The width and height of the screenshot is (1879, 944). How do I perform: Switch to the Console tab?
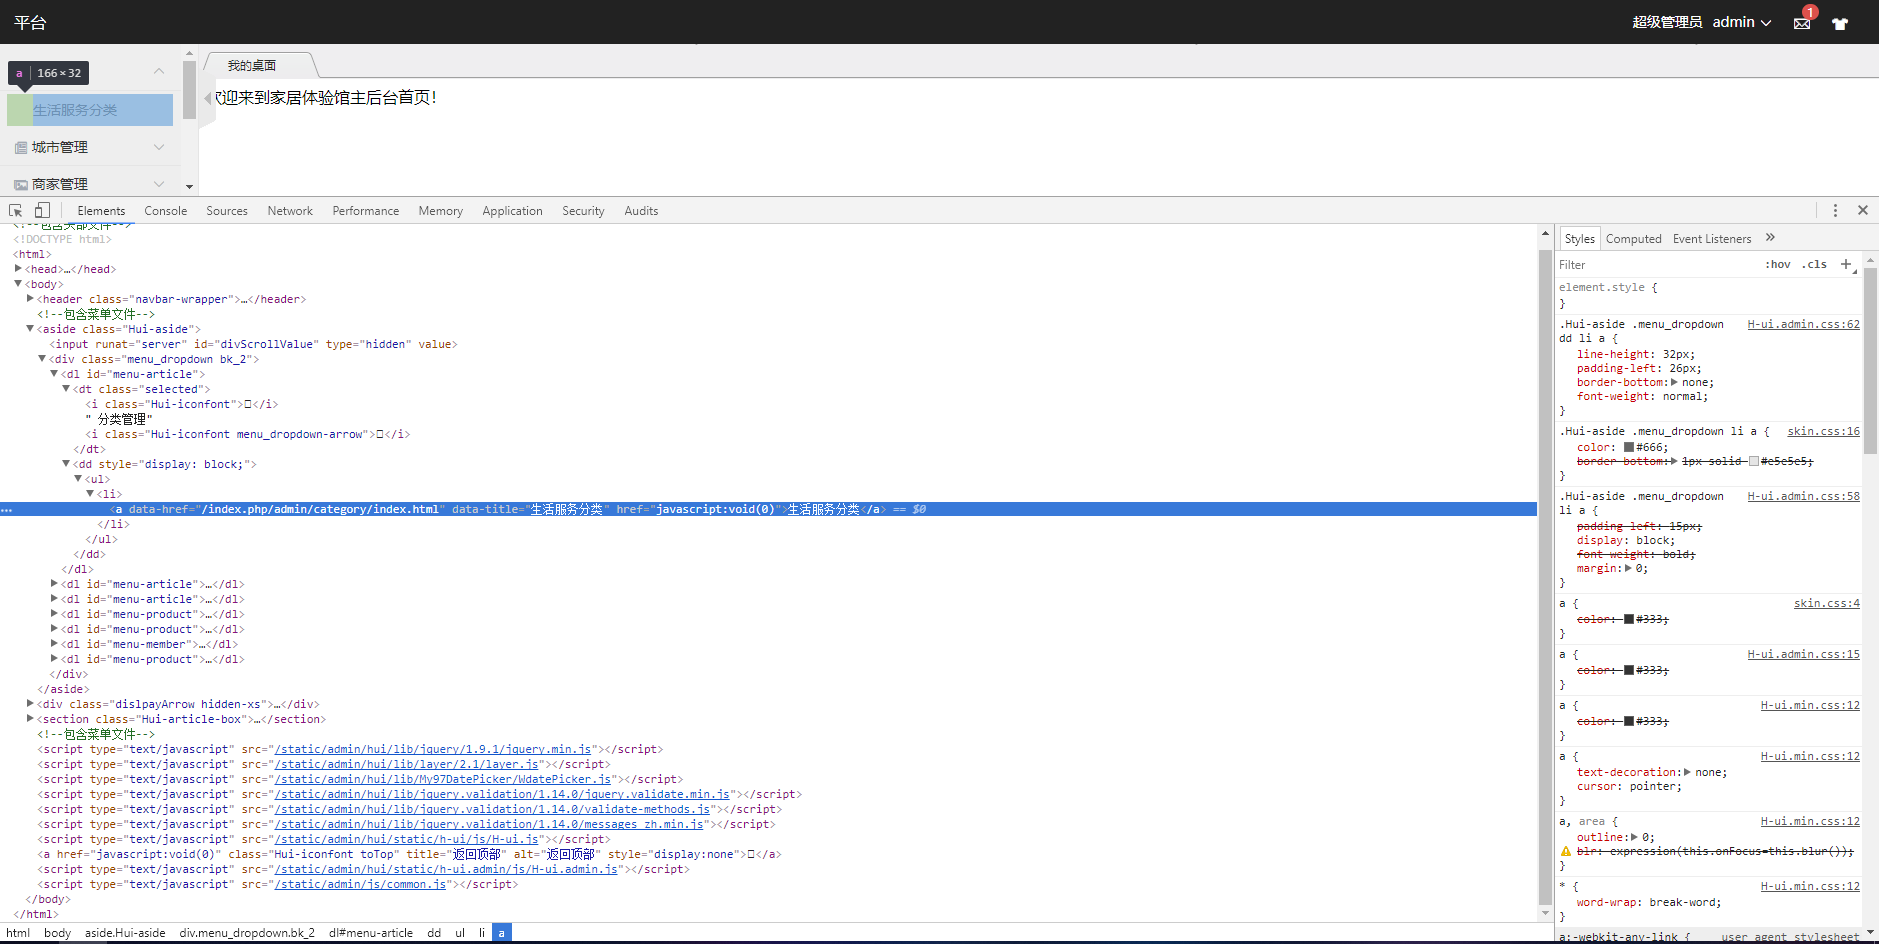pos(166,211)
